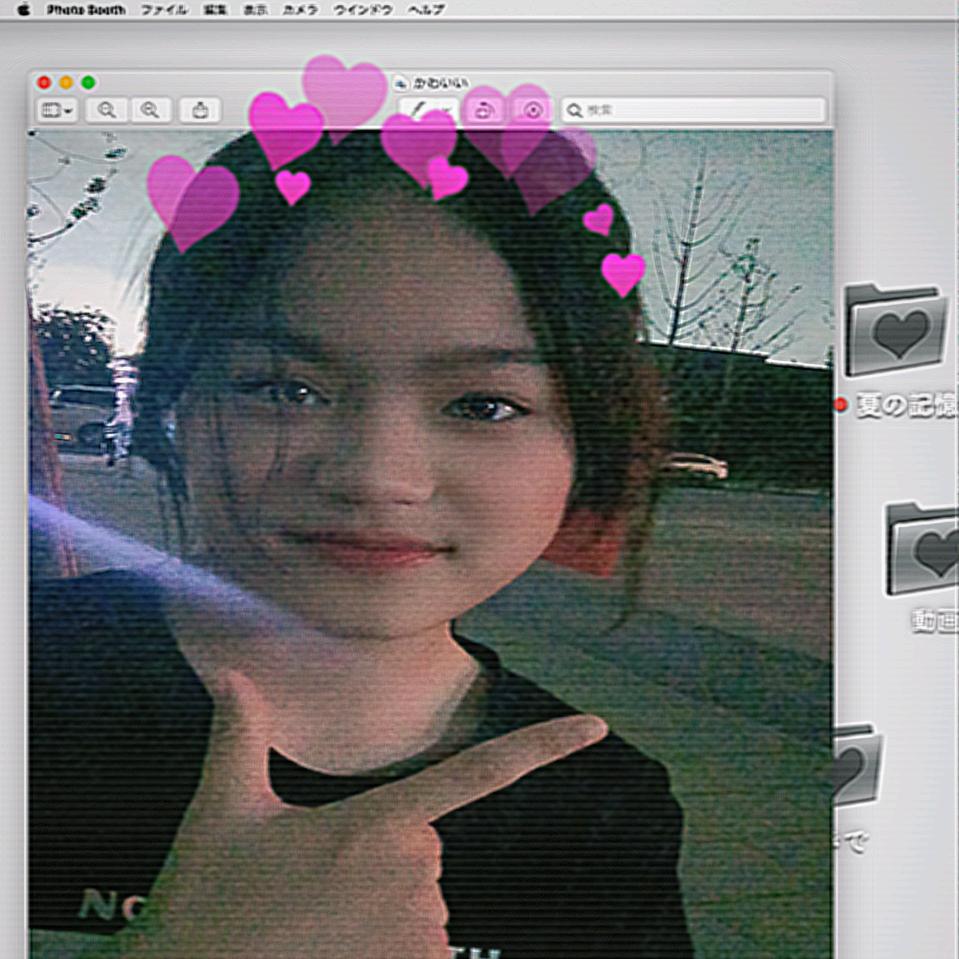Select the 夏の記憶 heart folder icon

pyautogui.click(x=896, y=330)
